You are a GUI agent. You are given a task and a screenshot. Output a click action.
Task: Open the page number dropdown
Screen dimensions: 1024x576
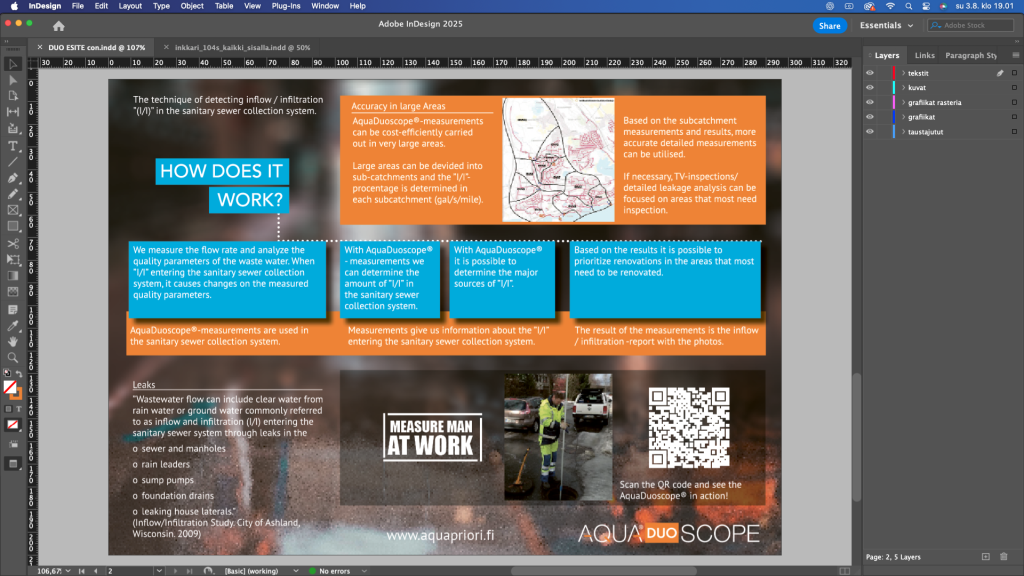159,571
